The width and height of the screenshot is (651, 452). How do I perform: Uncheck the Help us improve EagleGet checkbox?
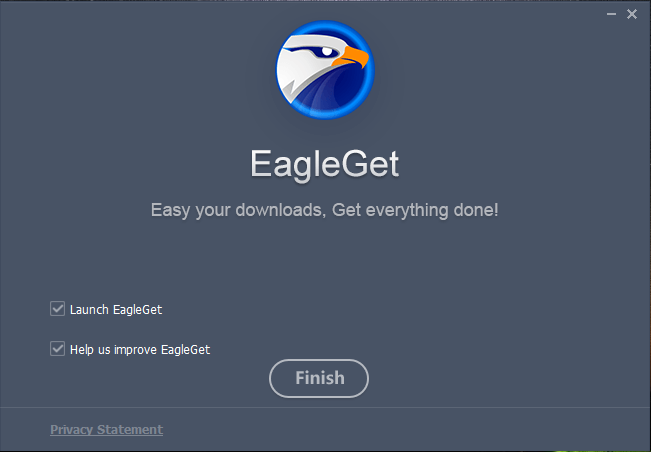57,349
